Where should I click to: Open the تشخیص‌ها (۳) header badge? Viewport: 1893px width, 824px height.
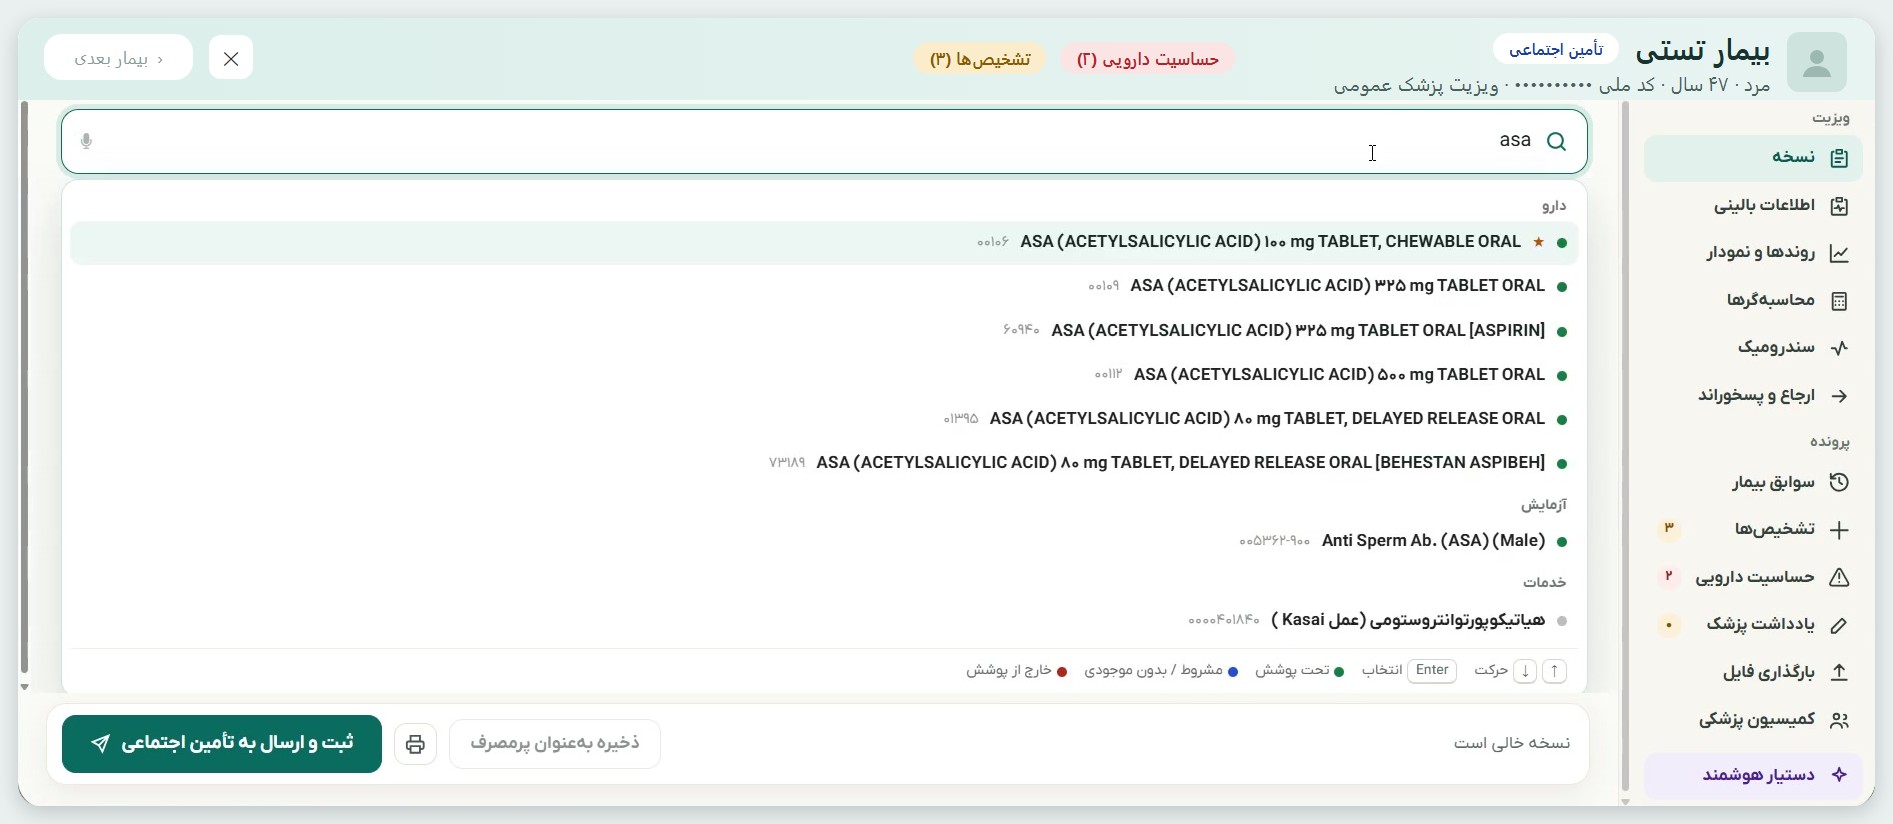click(x=980, y=59)
